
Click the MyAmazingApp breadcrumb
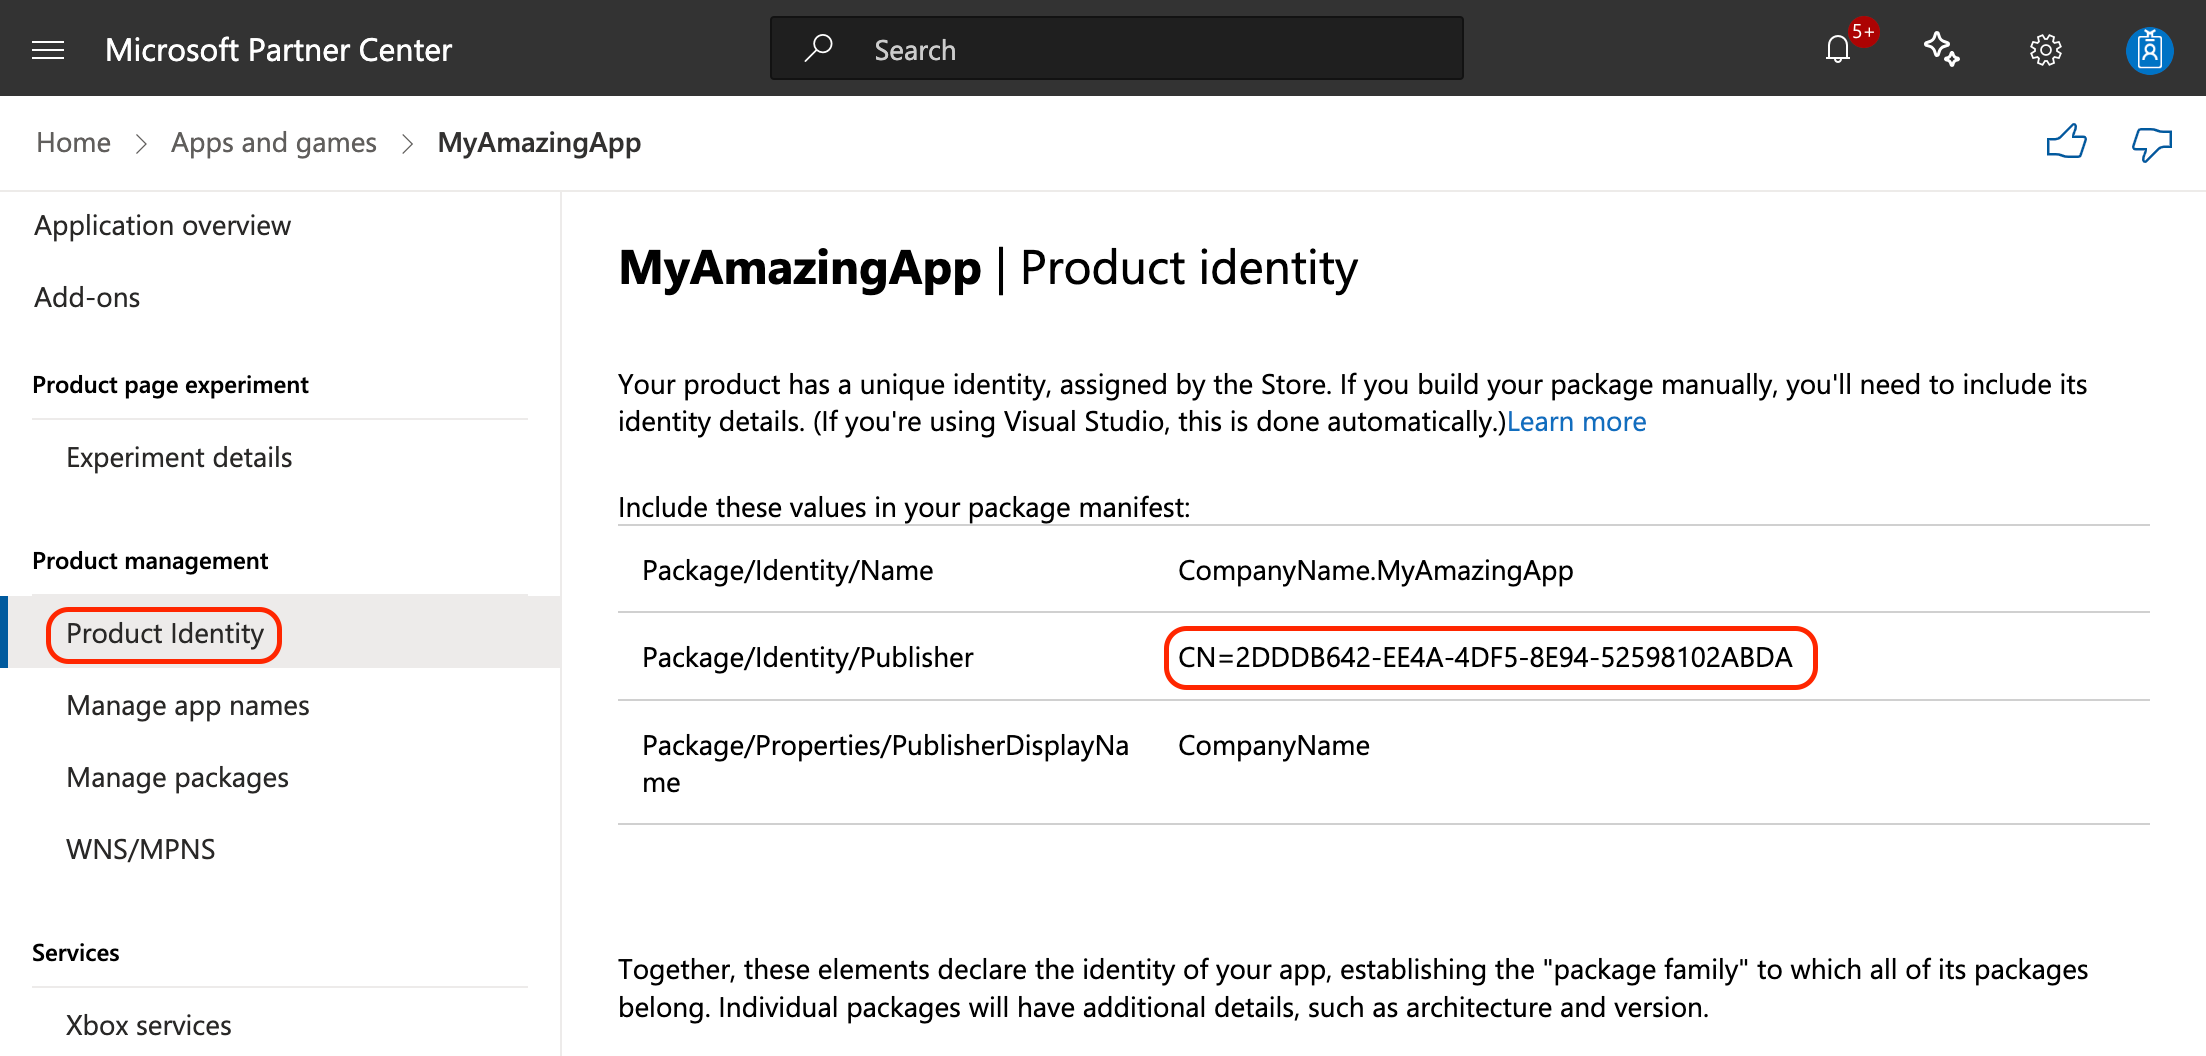(539, 142)
